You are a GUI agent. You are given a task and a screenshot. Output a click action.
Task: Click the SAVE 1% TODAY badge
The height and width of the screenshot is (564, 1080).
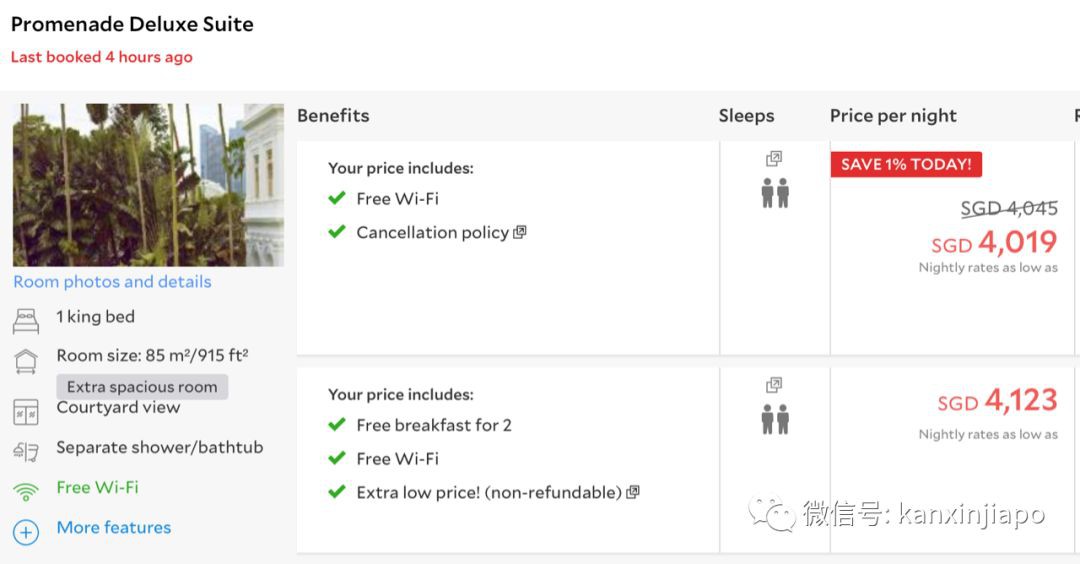click(906, 164)
